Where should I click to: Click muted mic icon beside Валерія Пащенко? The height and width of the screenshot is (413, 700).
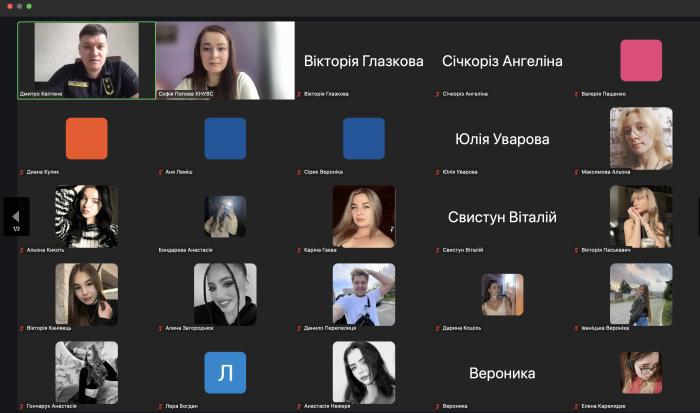pyautogui.click(x=576, y=94)
